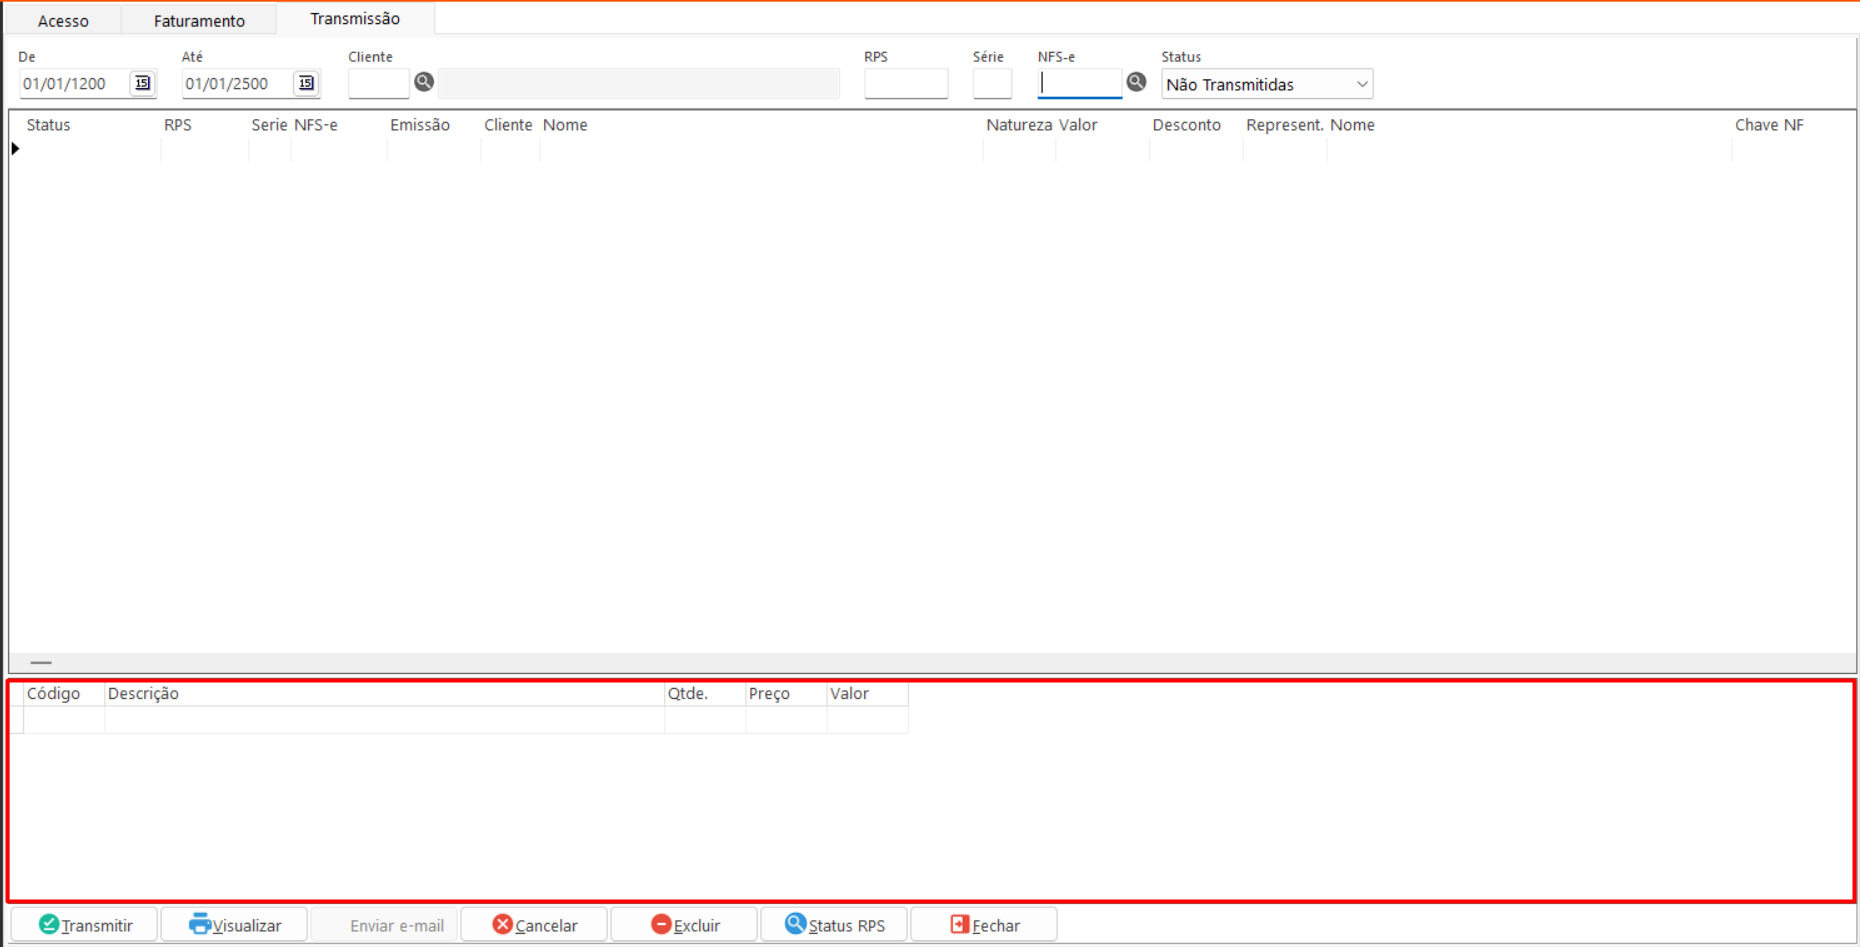1860x947 pixels.
Task: Switch to the Acesso tab
Action: [63, 21]
